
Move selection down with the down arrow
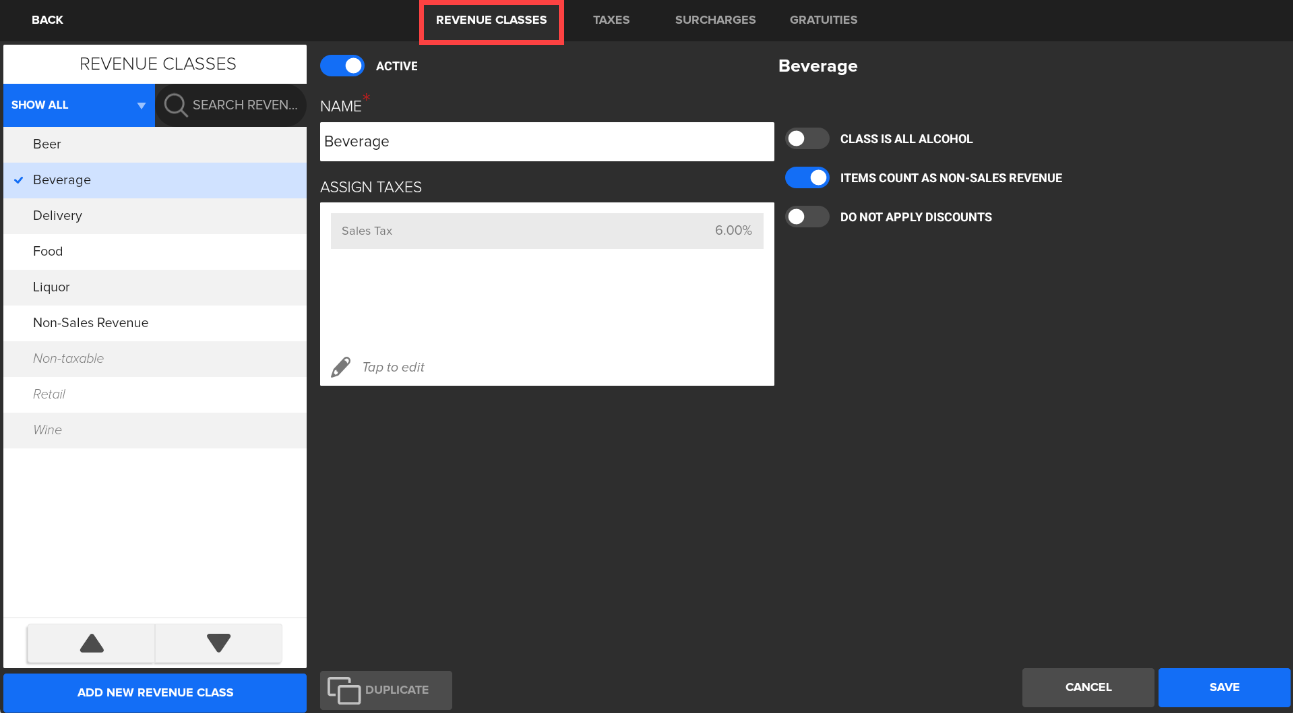coord(219,643)
